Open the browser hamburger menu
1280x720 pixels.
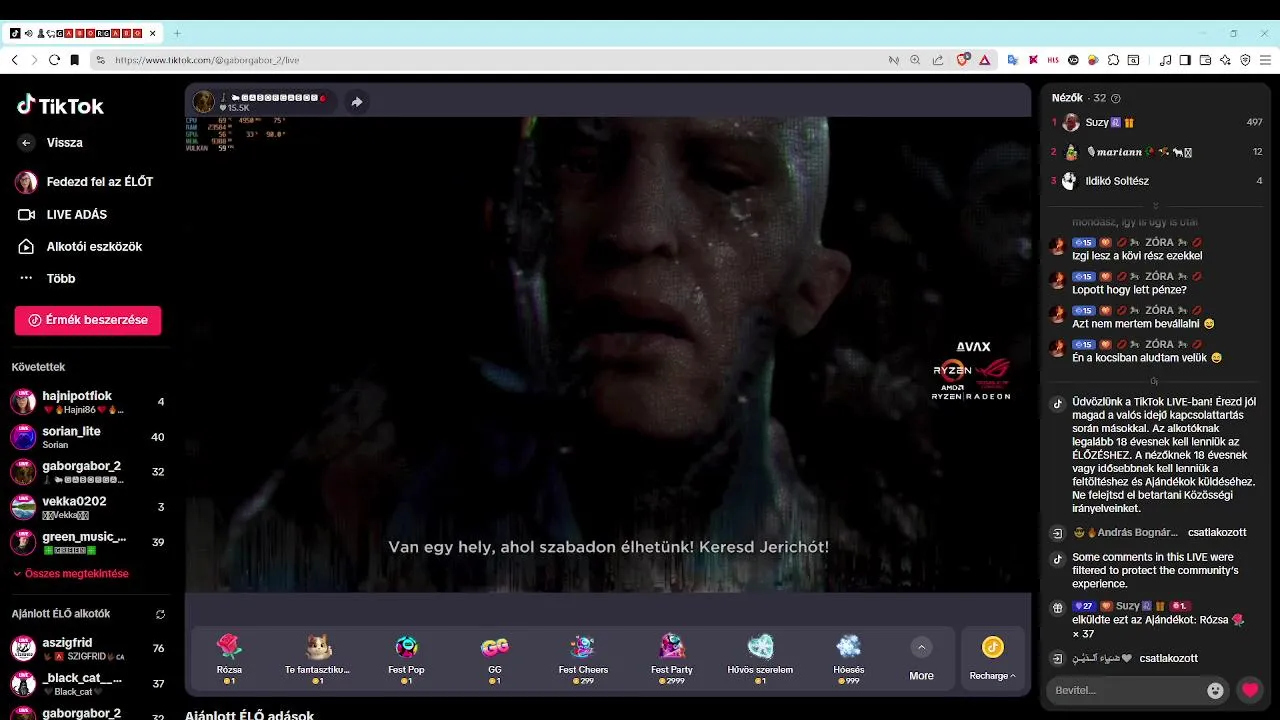(x=1265, y=60)
